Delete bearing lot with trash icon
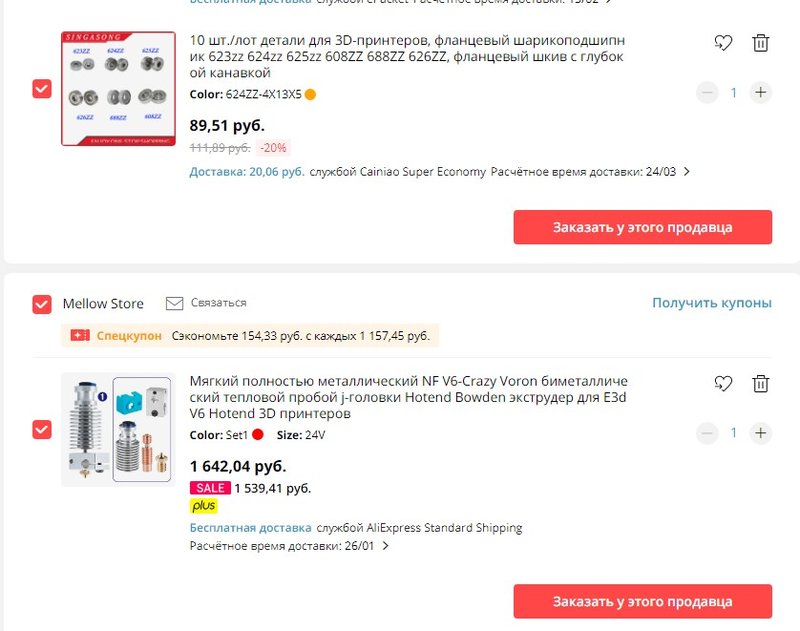The width and height of the screenshot is (800, 631). click(x=761, y=43)
